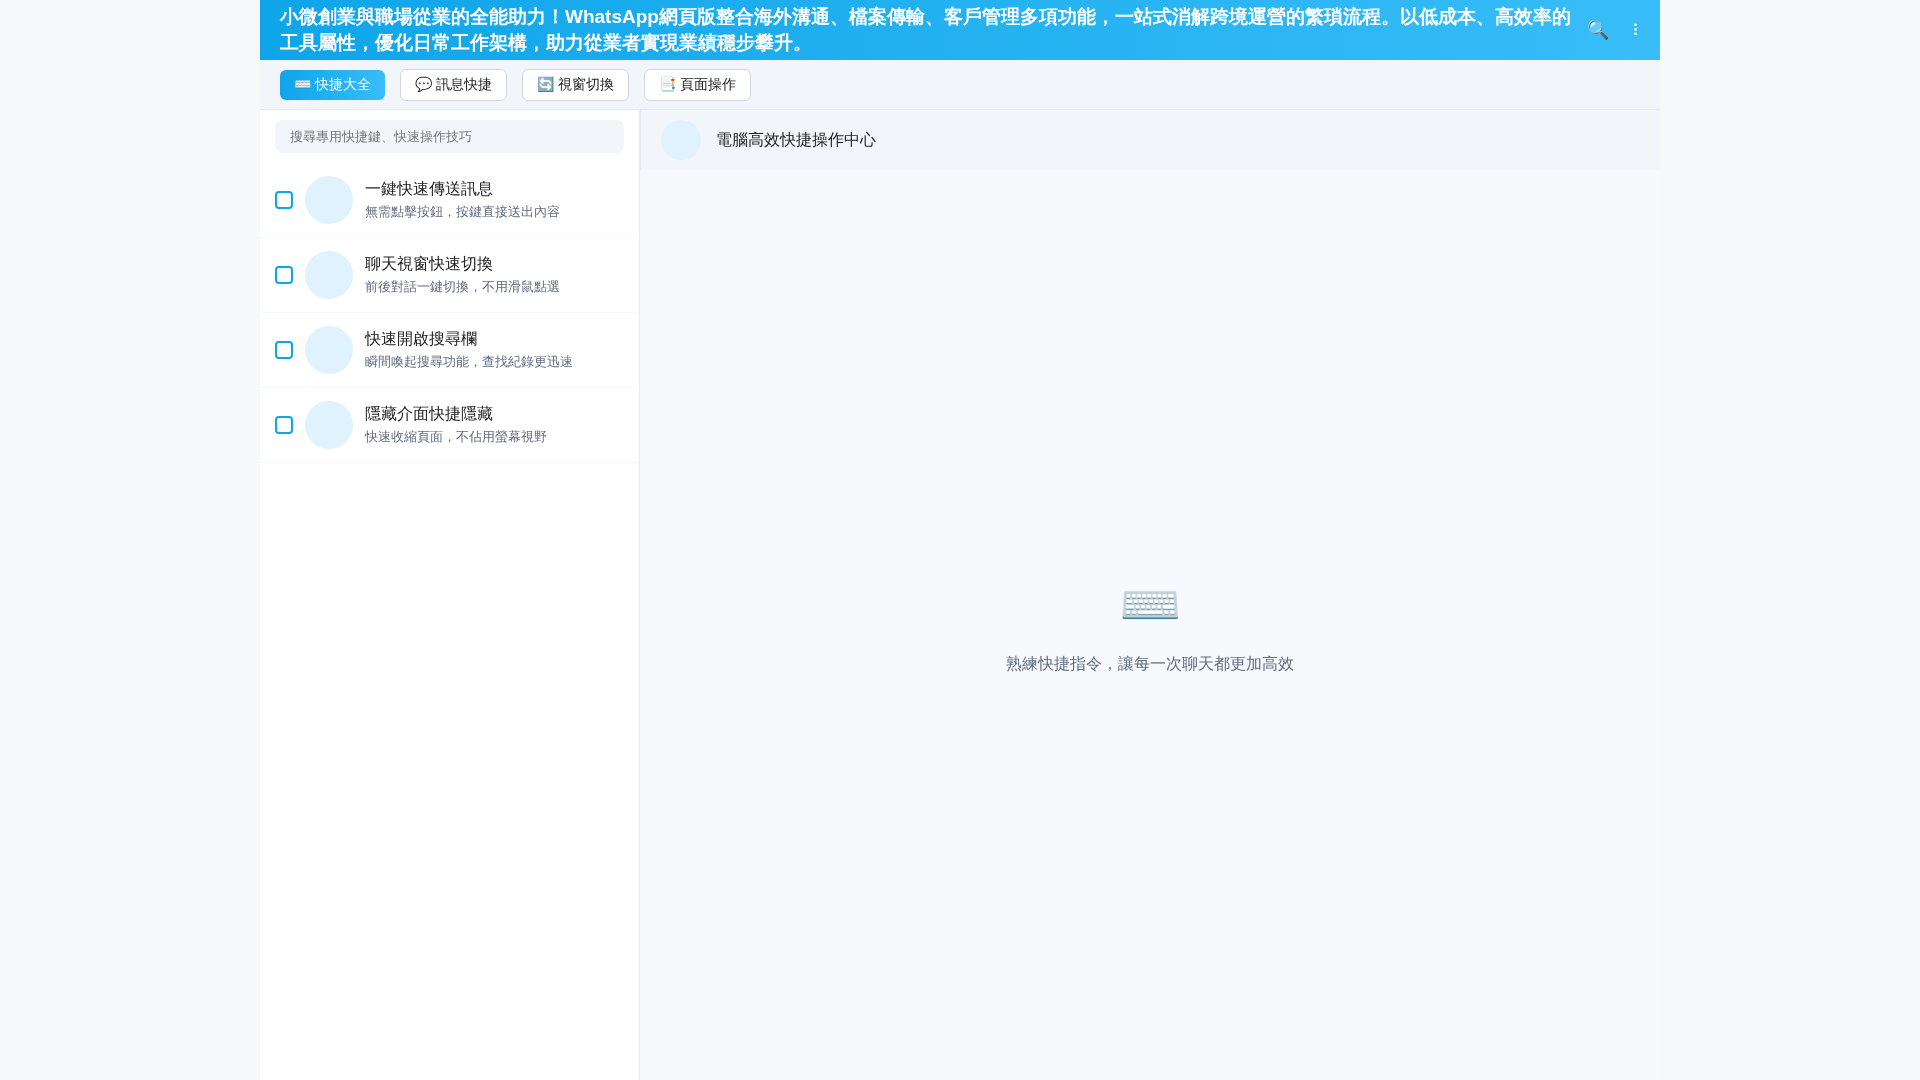This screenshot has height=1080, width=1920.
Task: Click avatar circle of 一鍵快速傳送訊息
Action: (329, 200)
